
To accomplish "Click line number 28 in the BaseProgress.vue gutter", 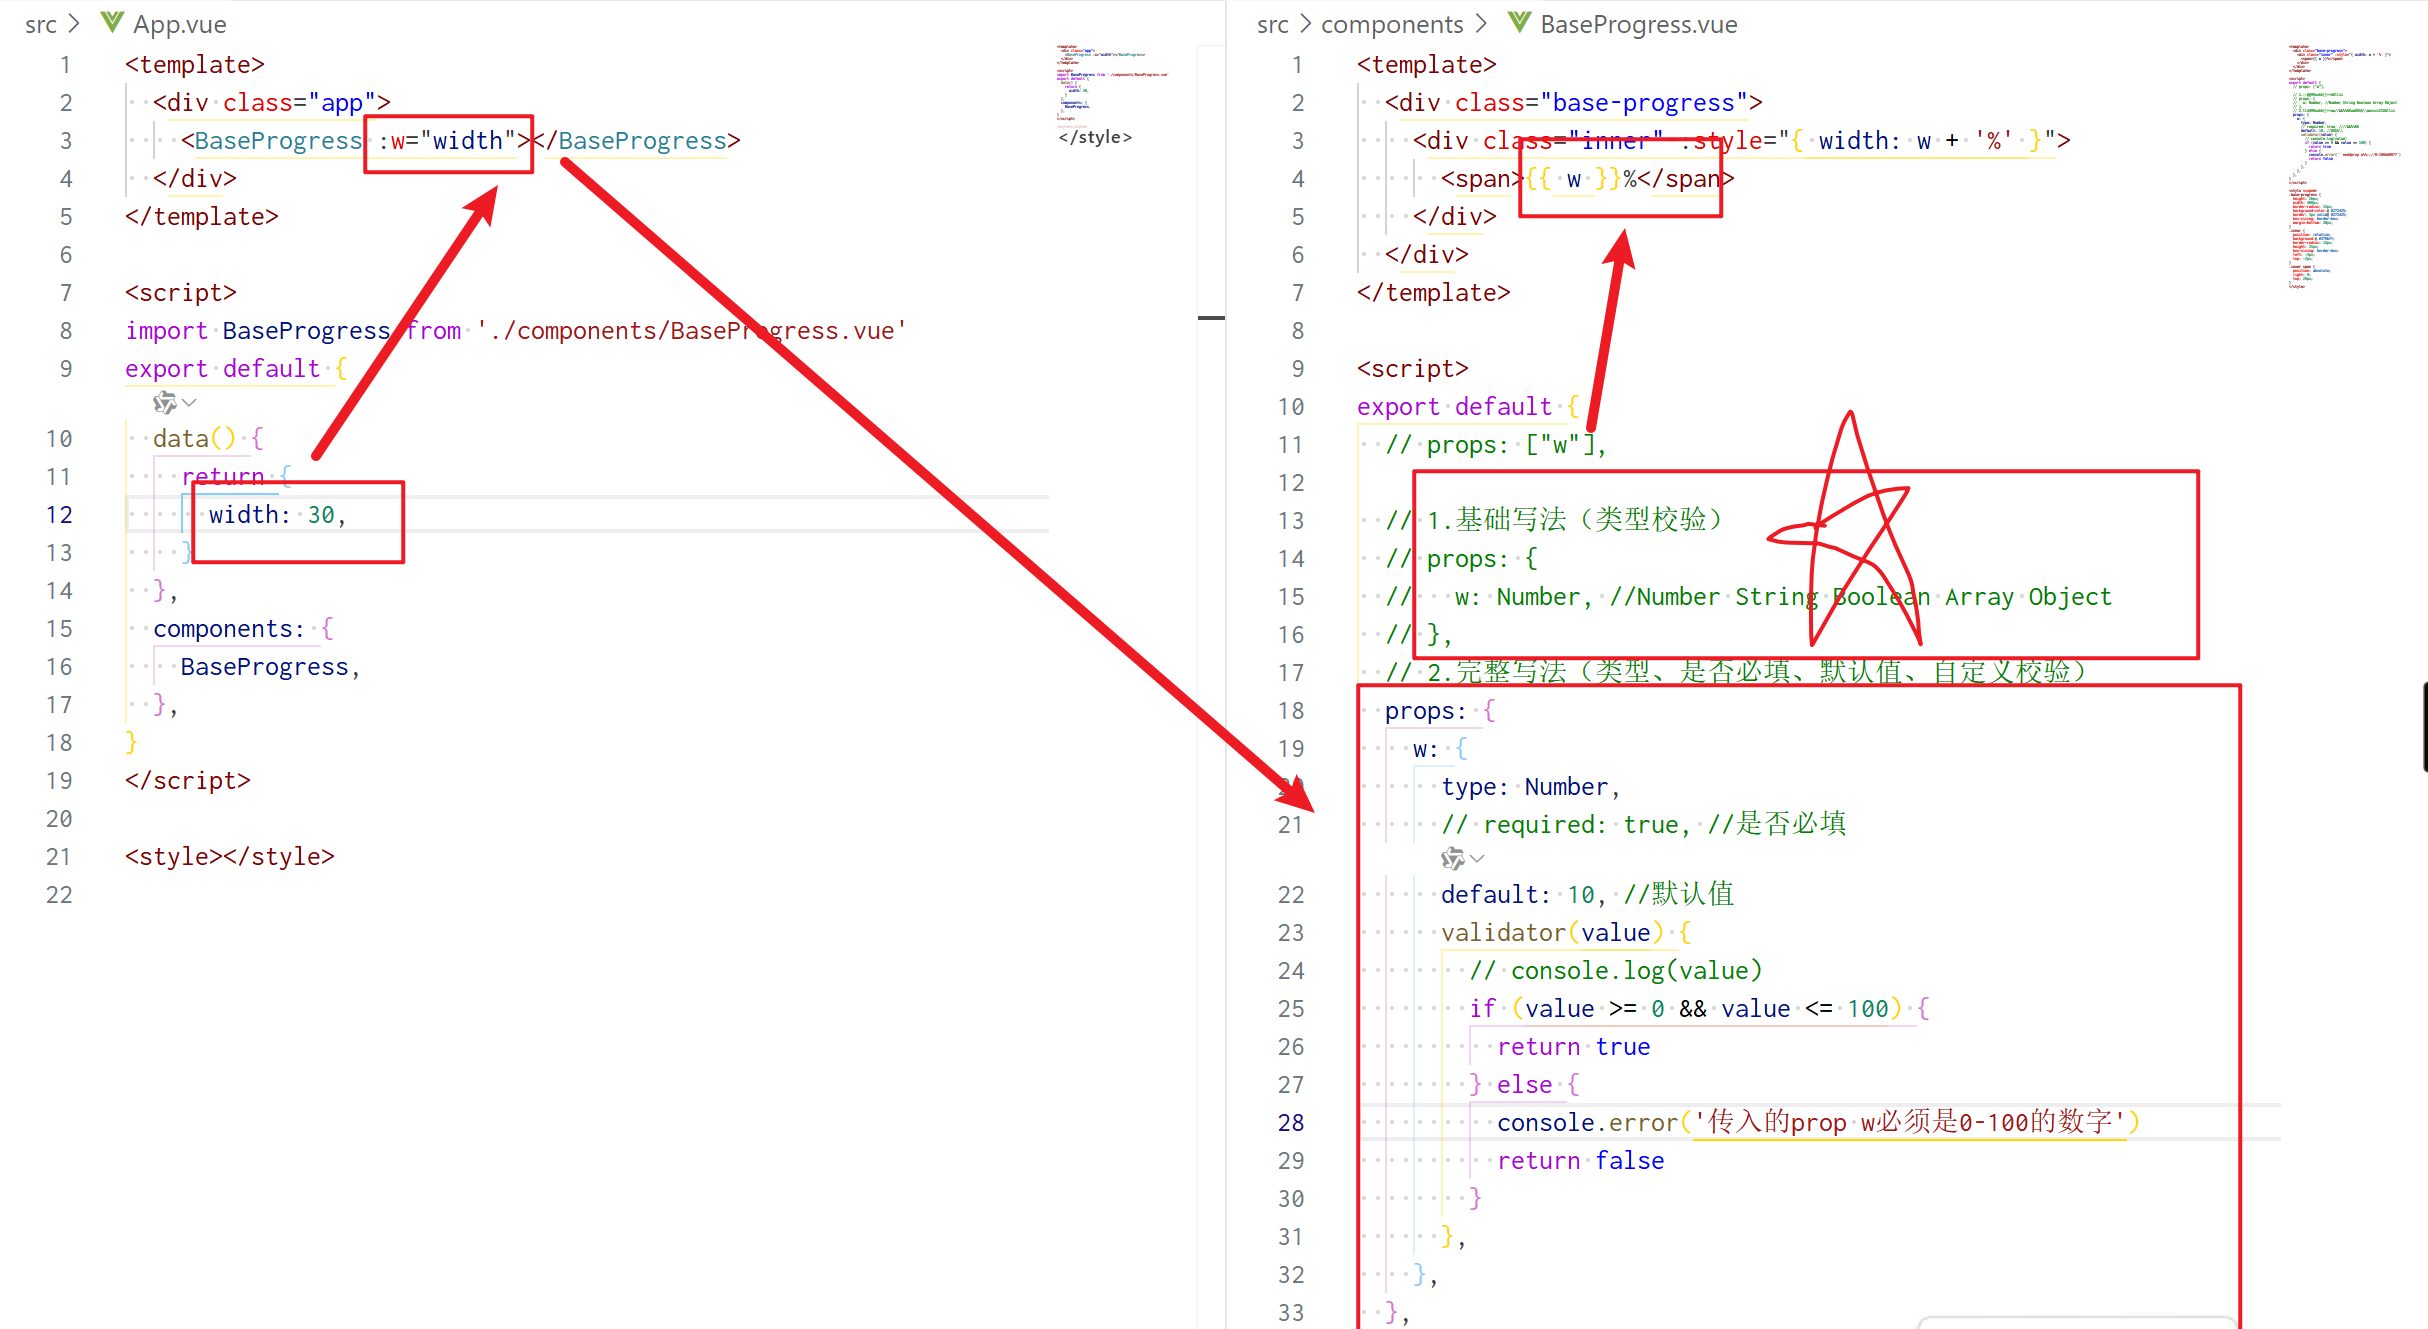I will (x=1290, y=1123).
